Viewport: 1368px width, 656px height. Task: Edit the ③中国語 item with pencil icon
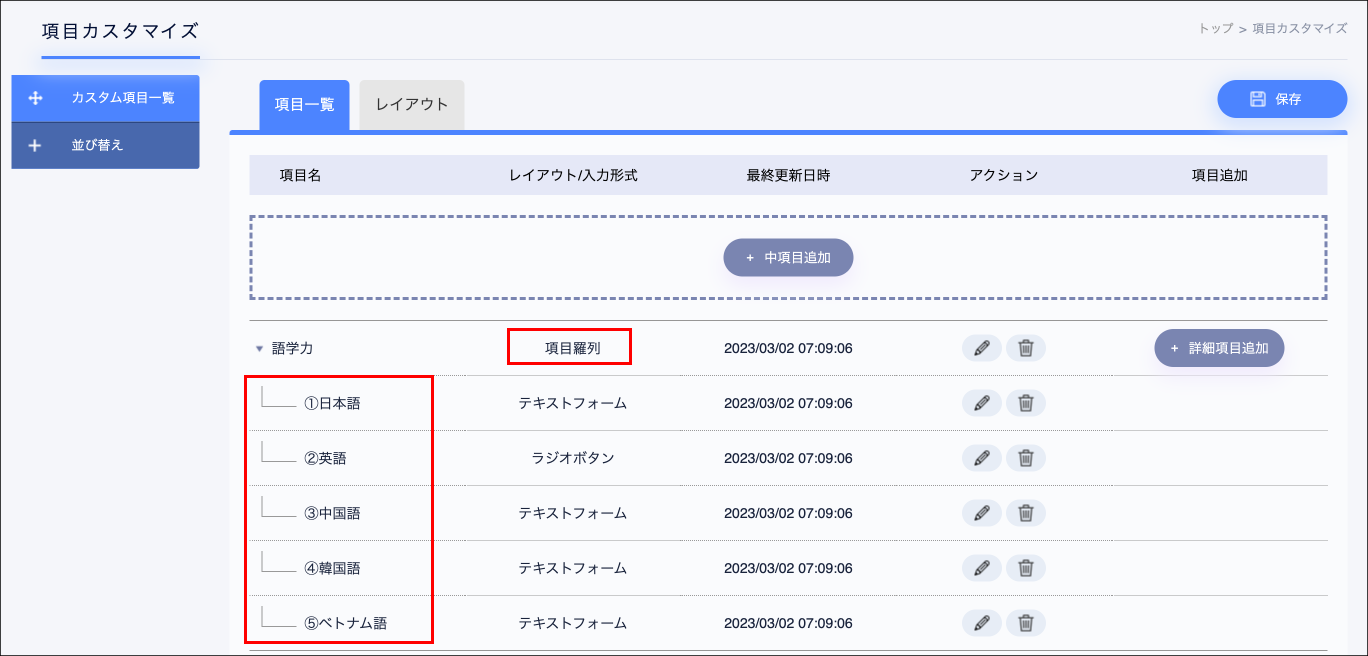[x=981, y=513]
